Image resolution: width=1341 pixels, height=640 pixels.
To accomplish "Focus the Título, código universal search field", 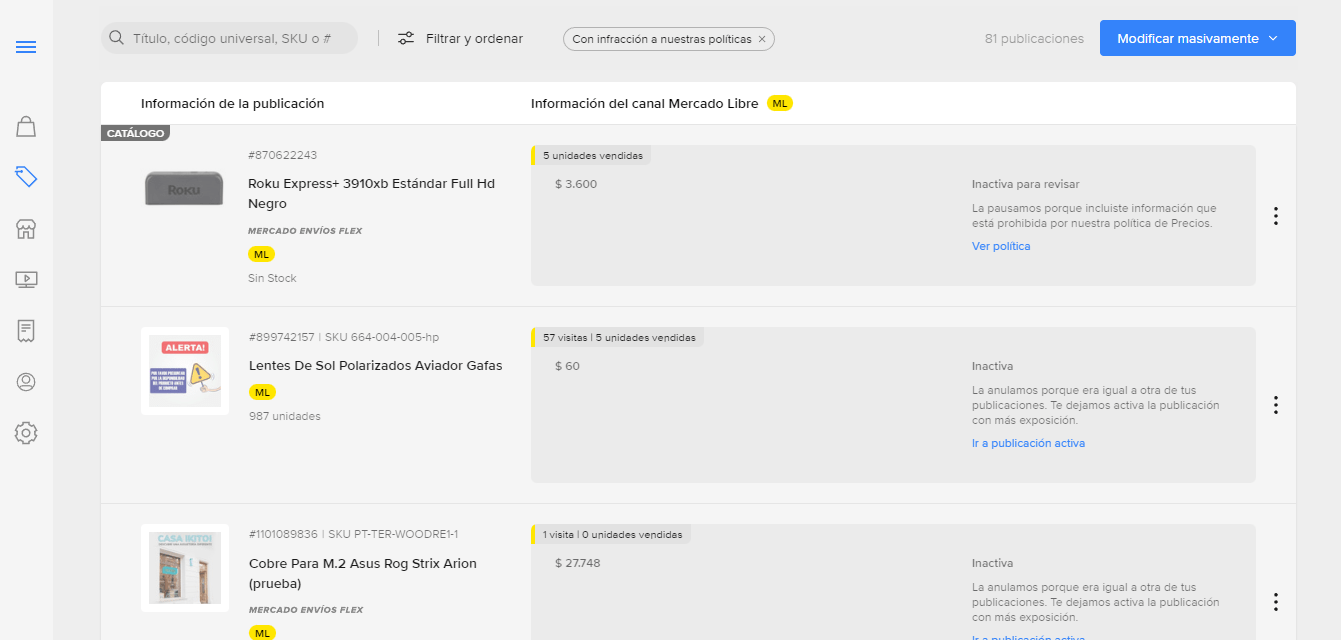I will [x=229, y=38].
